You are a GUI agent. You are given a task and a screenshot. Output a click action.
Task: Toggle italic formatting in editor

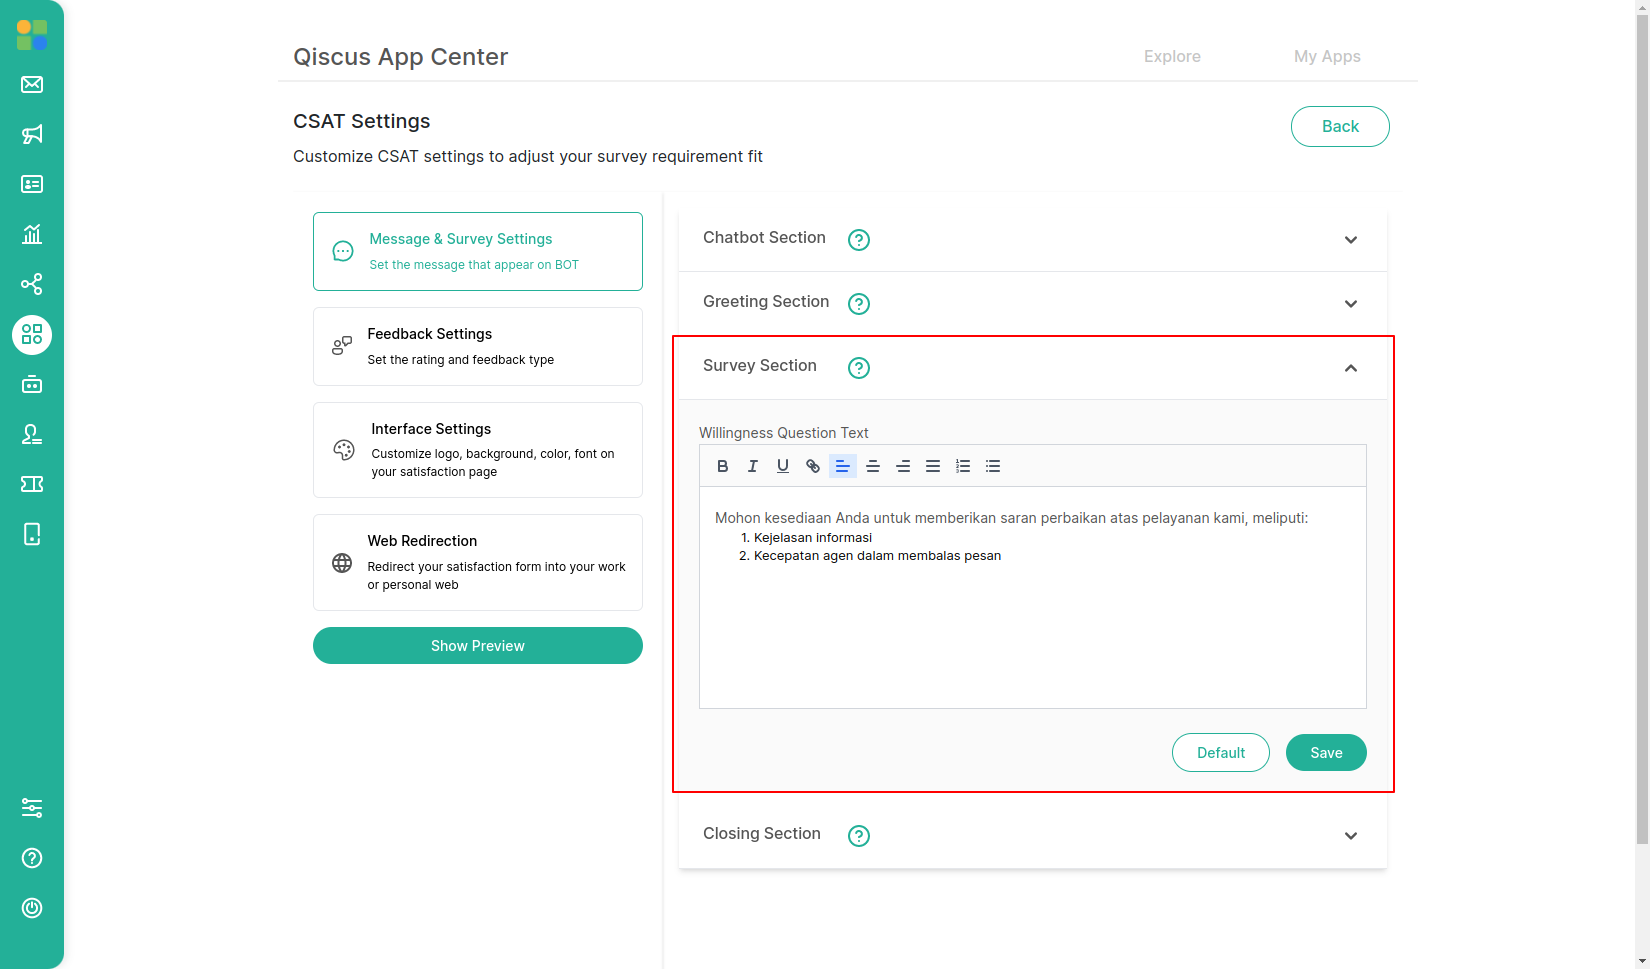753,466
